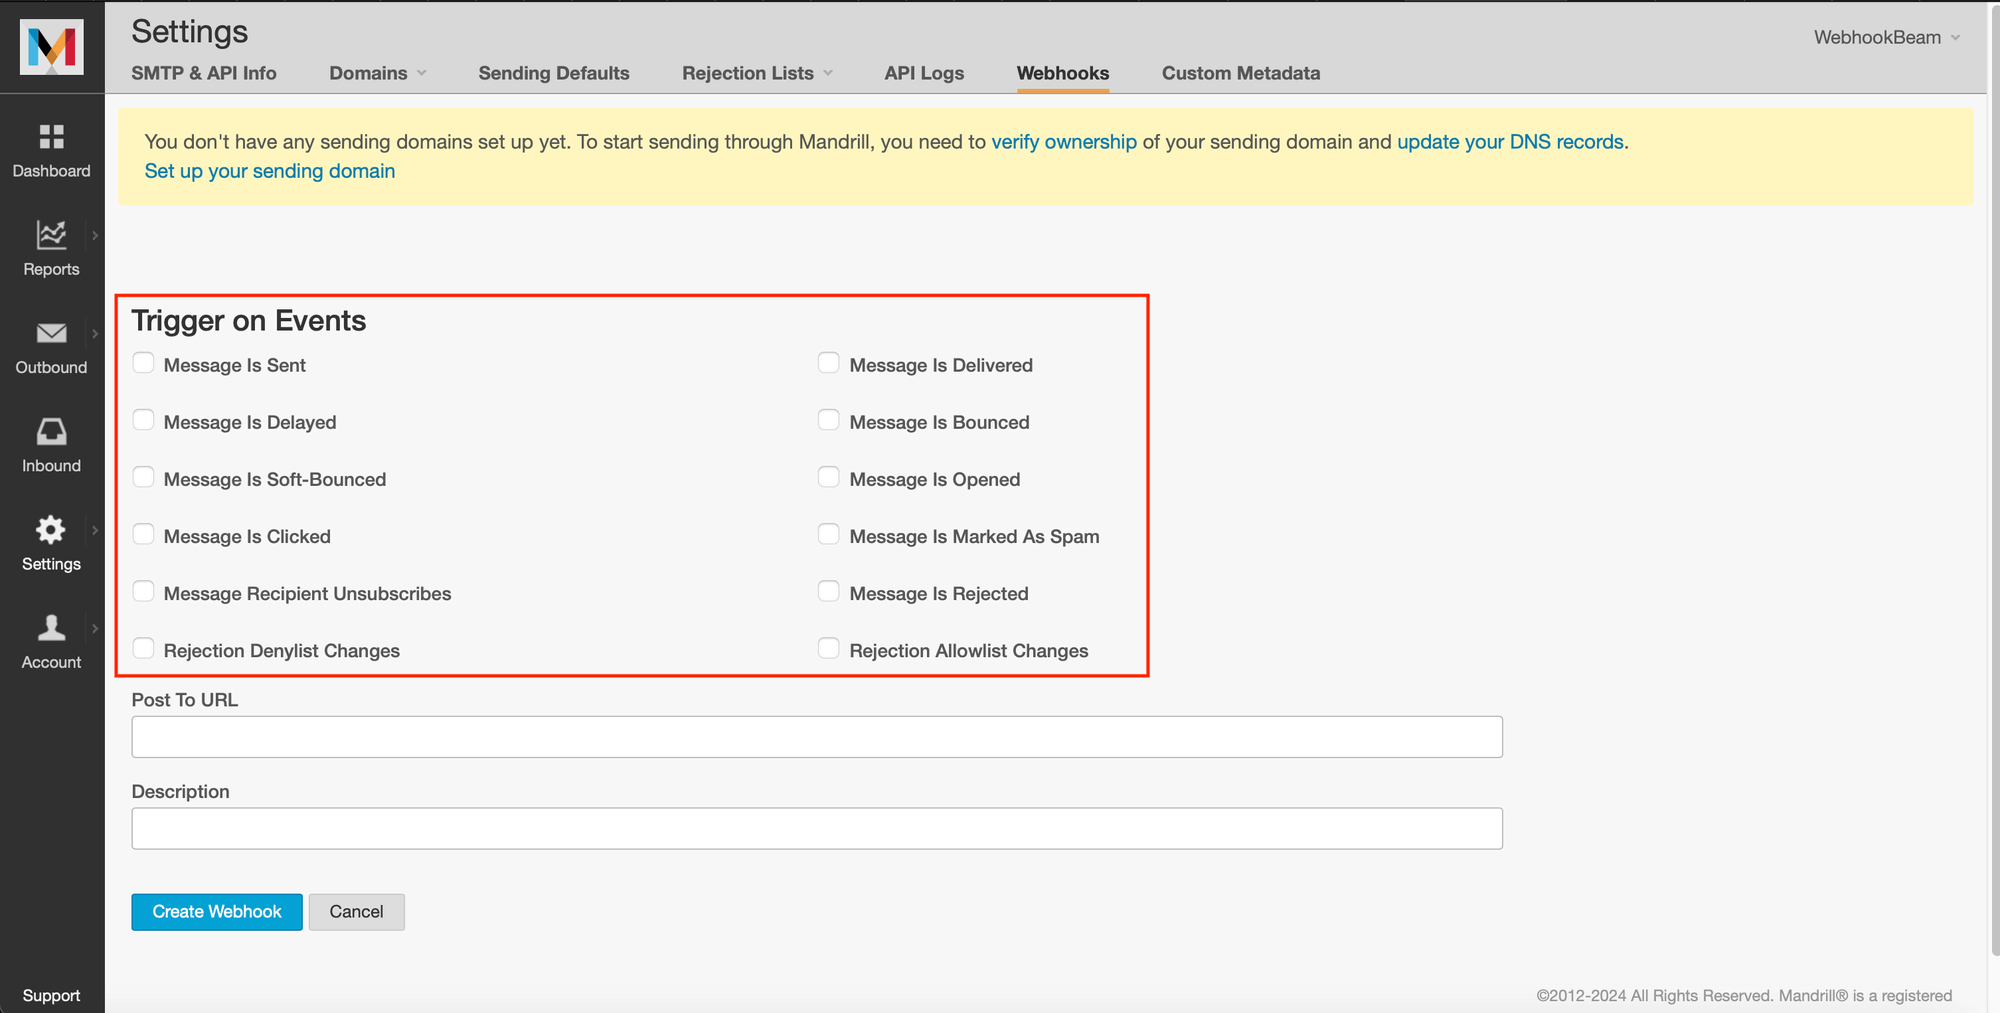
Task: Expand the Rejection Lists dropdown
Action: pyautogui.click(x=756, y=73)
